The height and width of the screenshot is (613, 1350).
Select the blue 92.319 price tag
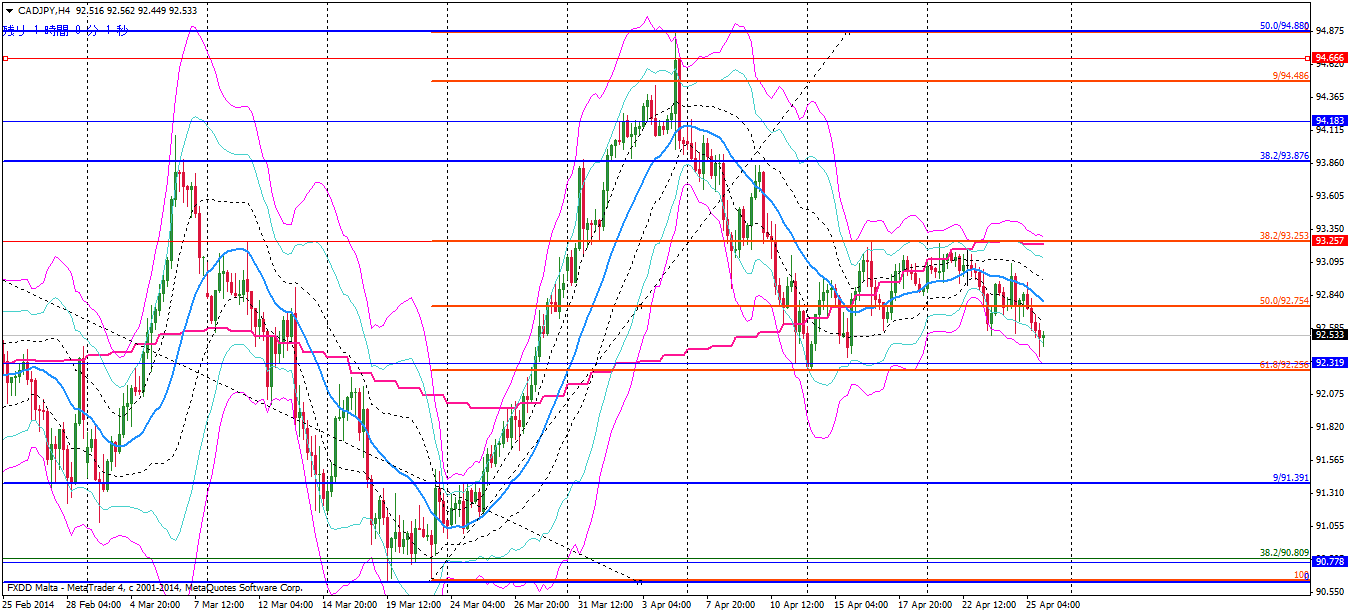coord(1330,363)
